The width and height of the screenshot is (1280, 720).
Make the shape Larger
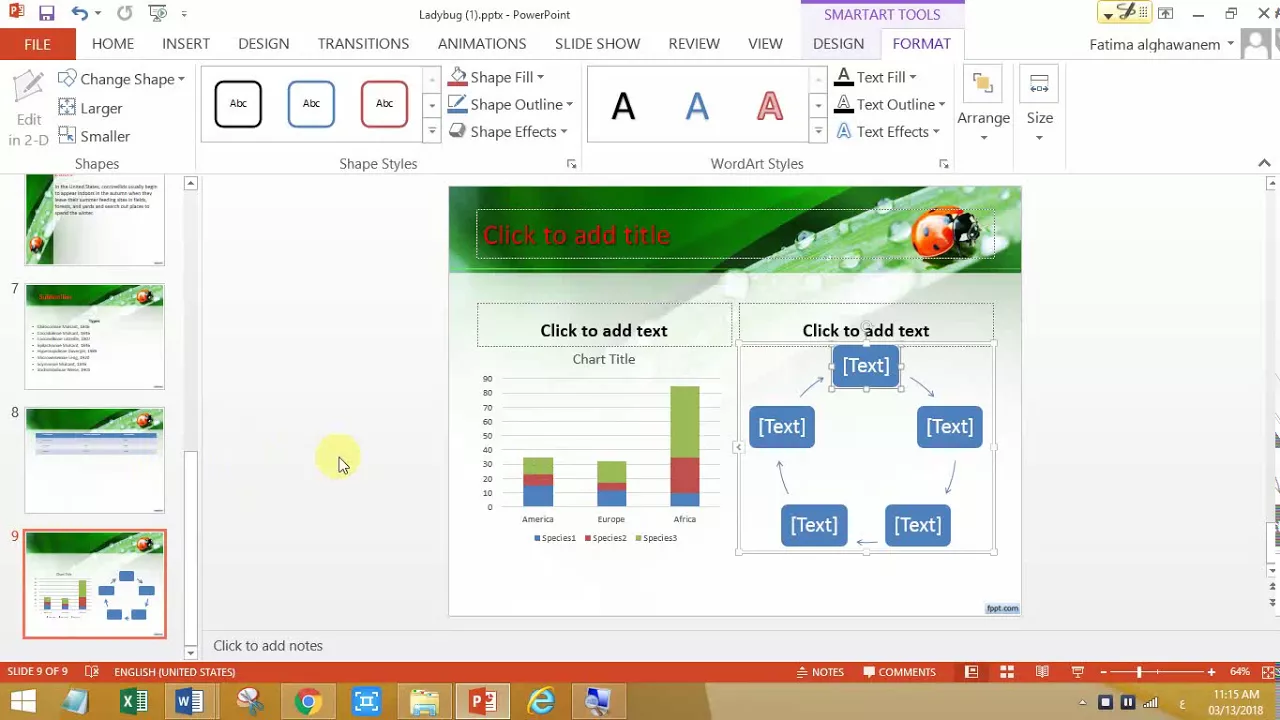click(x=91, y=108)
